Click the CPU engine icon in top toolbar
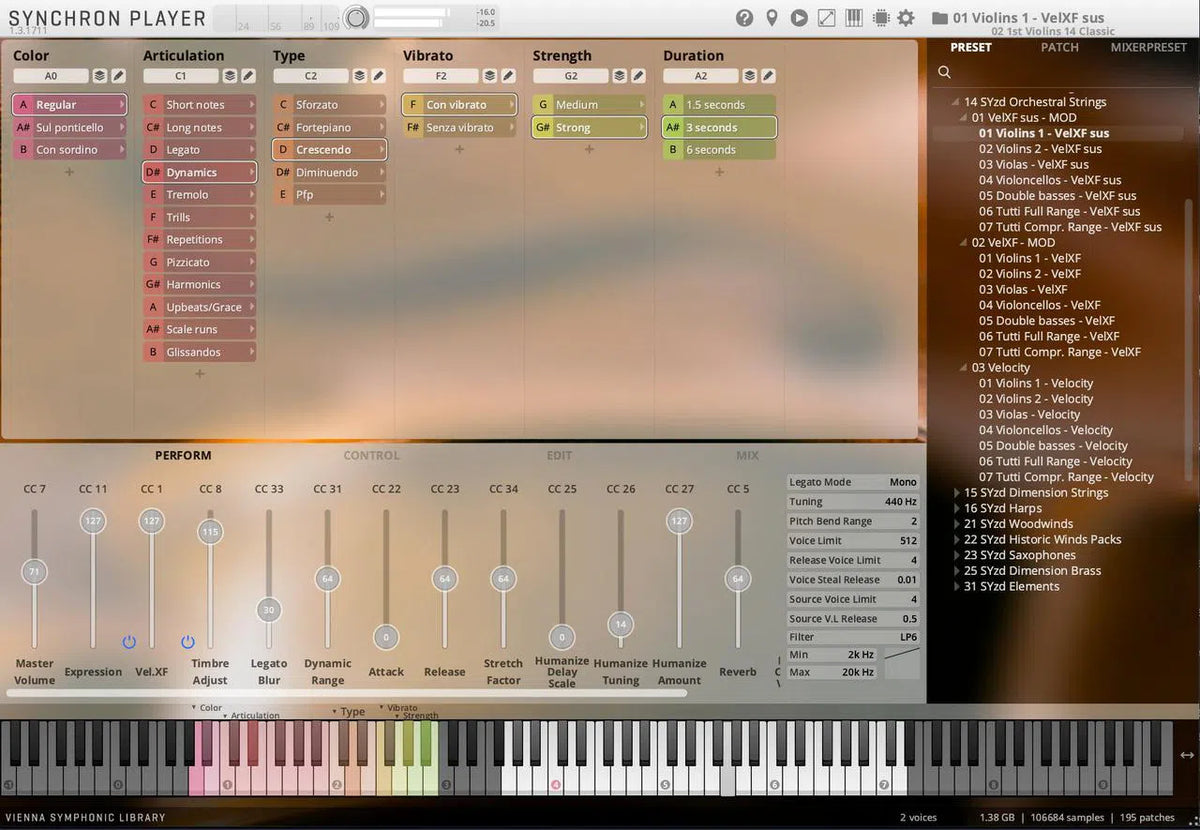Image resolution: width=1200 pixels, height=830 pixels. point(879,18)
